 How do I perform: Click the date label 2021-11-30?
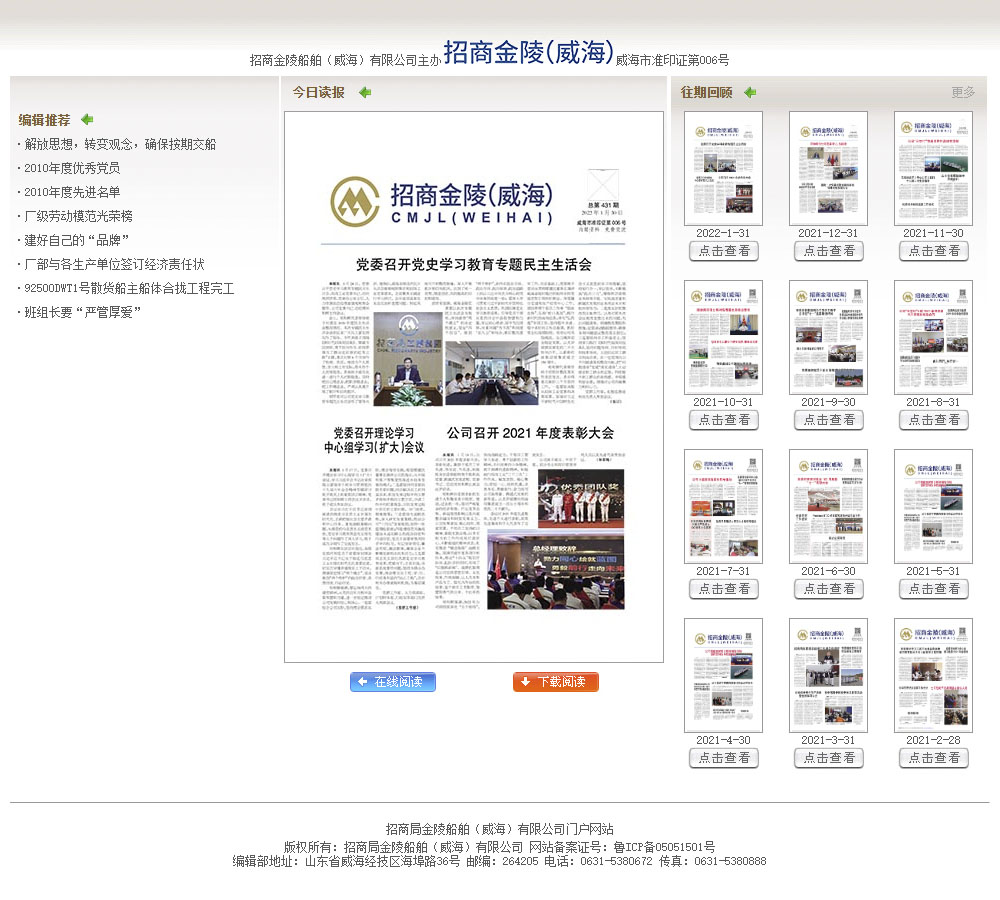[934, 233]
